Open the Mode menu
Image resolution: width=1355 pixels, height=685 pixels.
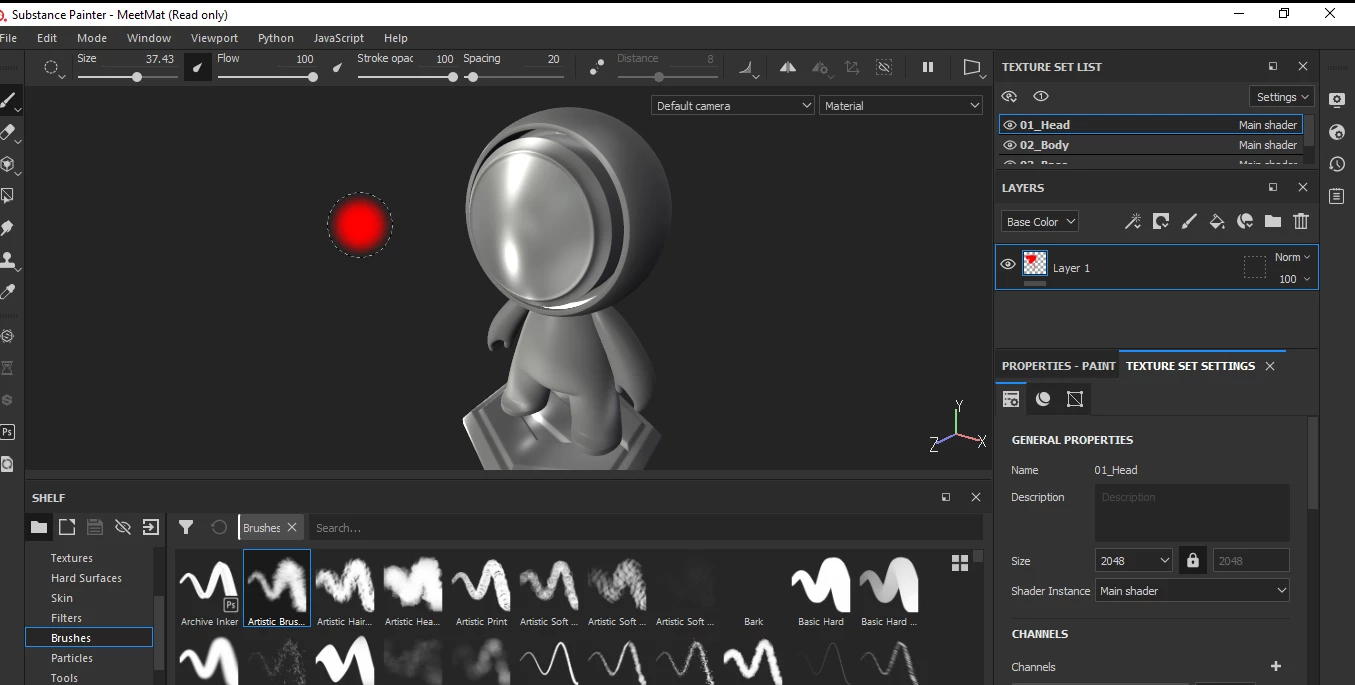92,38
